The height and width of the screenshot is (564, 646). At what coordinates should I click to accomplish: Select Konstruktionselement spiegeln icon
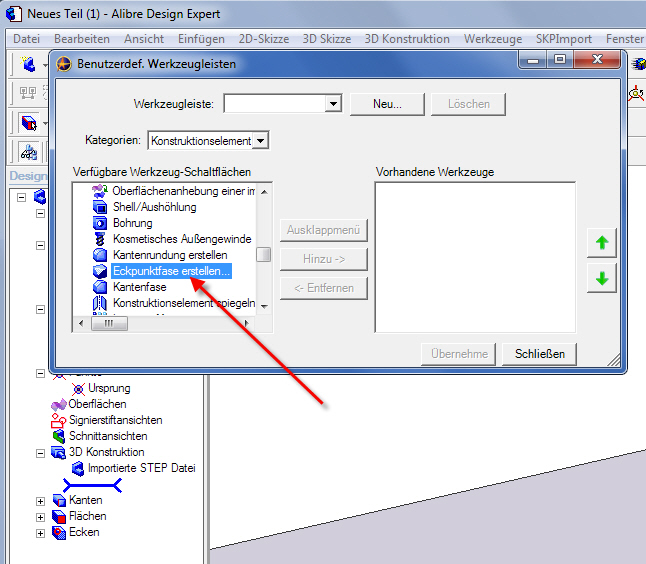point(100,303)
